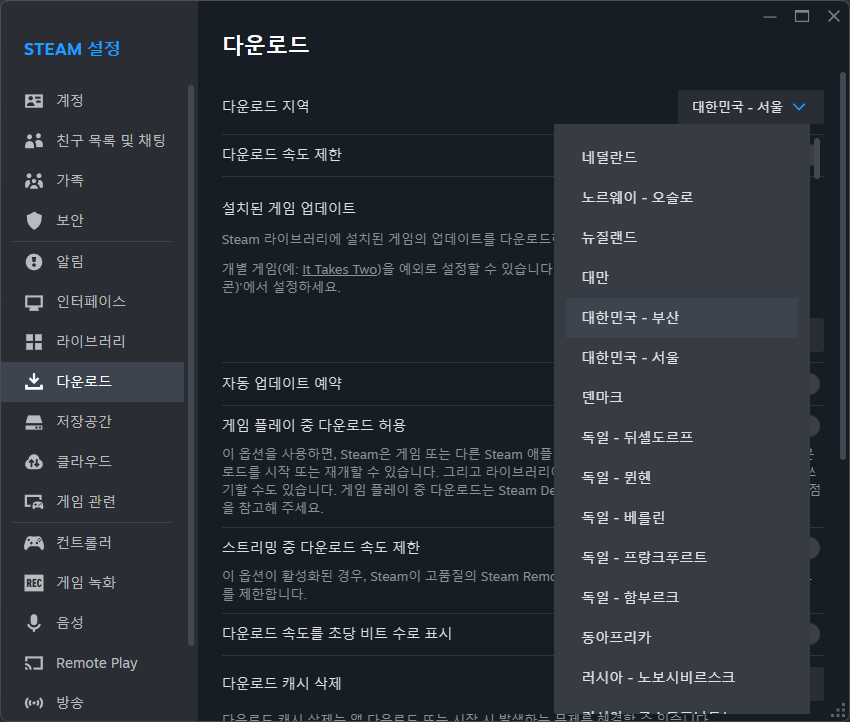
Task: Click the 클라우드 cloud sync icon
Action: 34,462
